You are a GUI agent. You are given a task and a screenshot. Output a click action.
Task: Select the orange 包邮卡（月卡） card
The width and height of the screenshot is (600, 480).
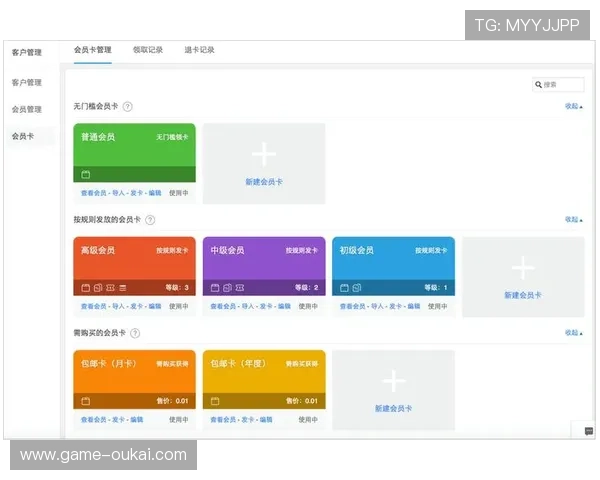point(134,379)
